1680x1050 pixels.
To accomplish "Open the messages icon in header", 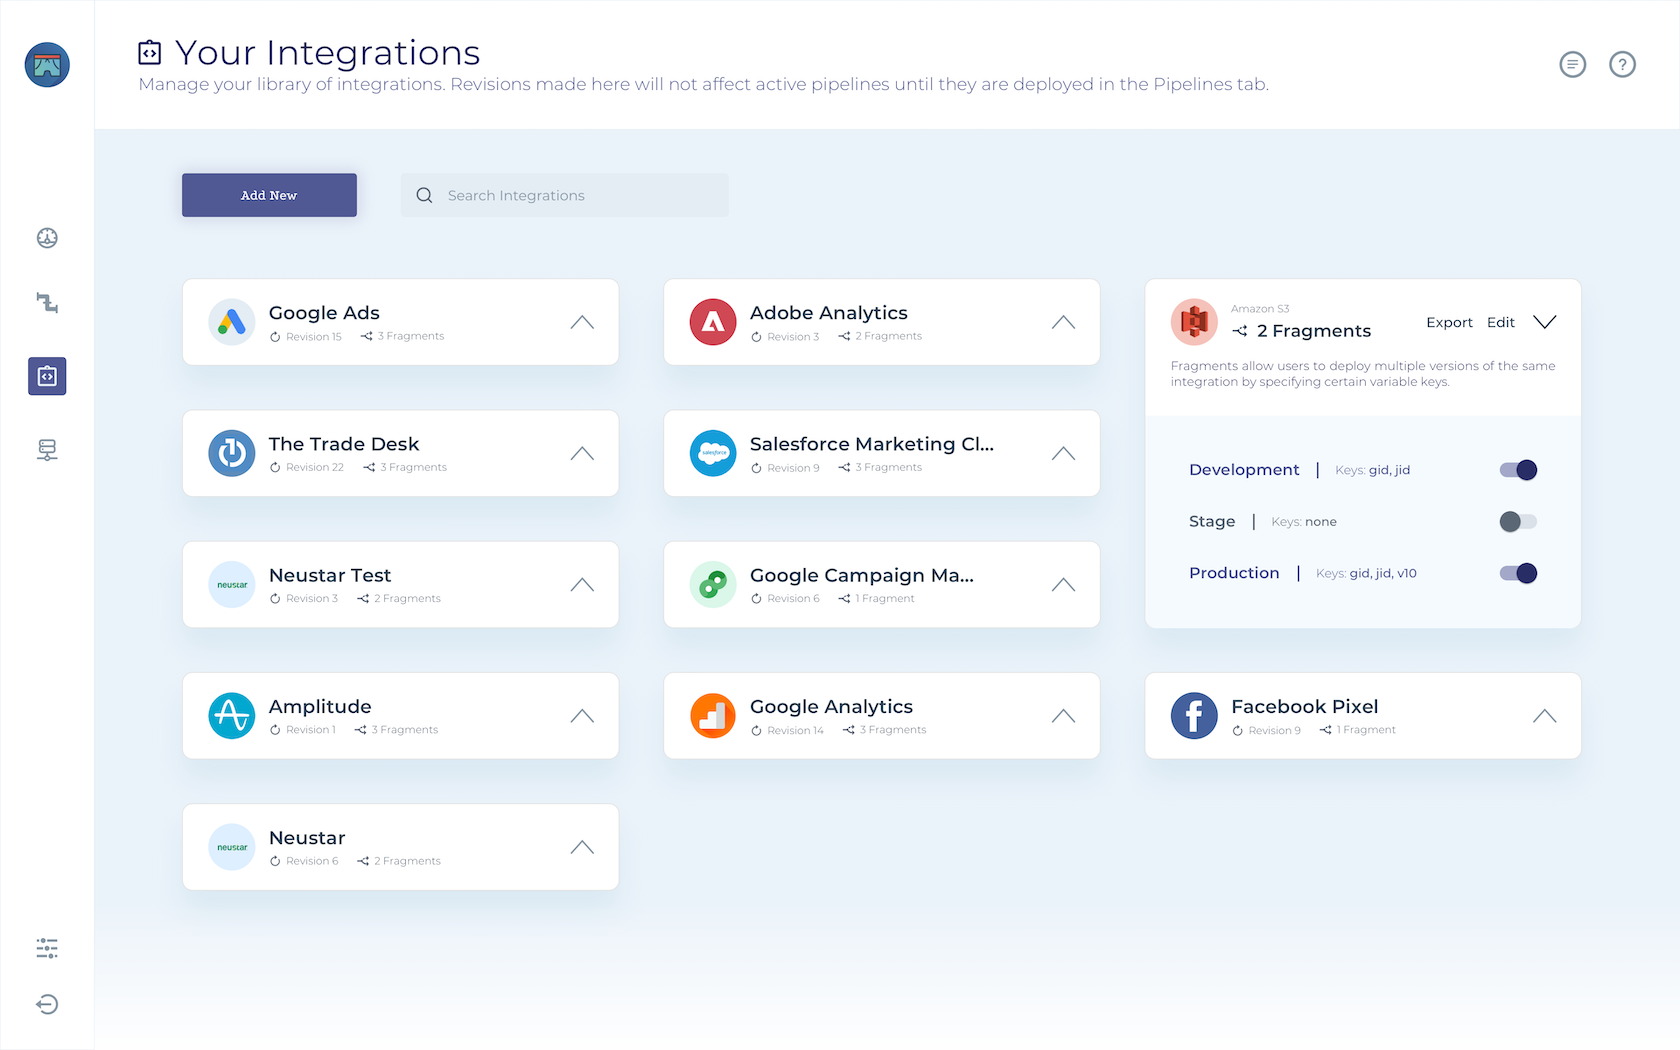I will click(1572, 65).
